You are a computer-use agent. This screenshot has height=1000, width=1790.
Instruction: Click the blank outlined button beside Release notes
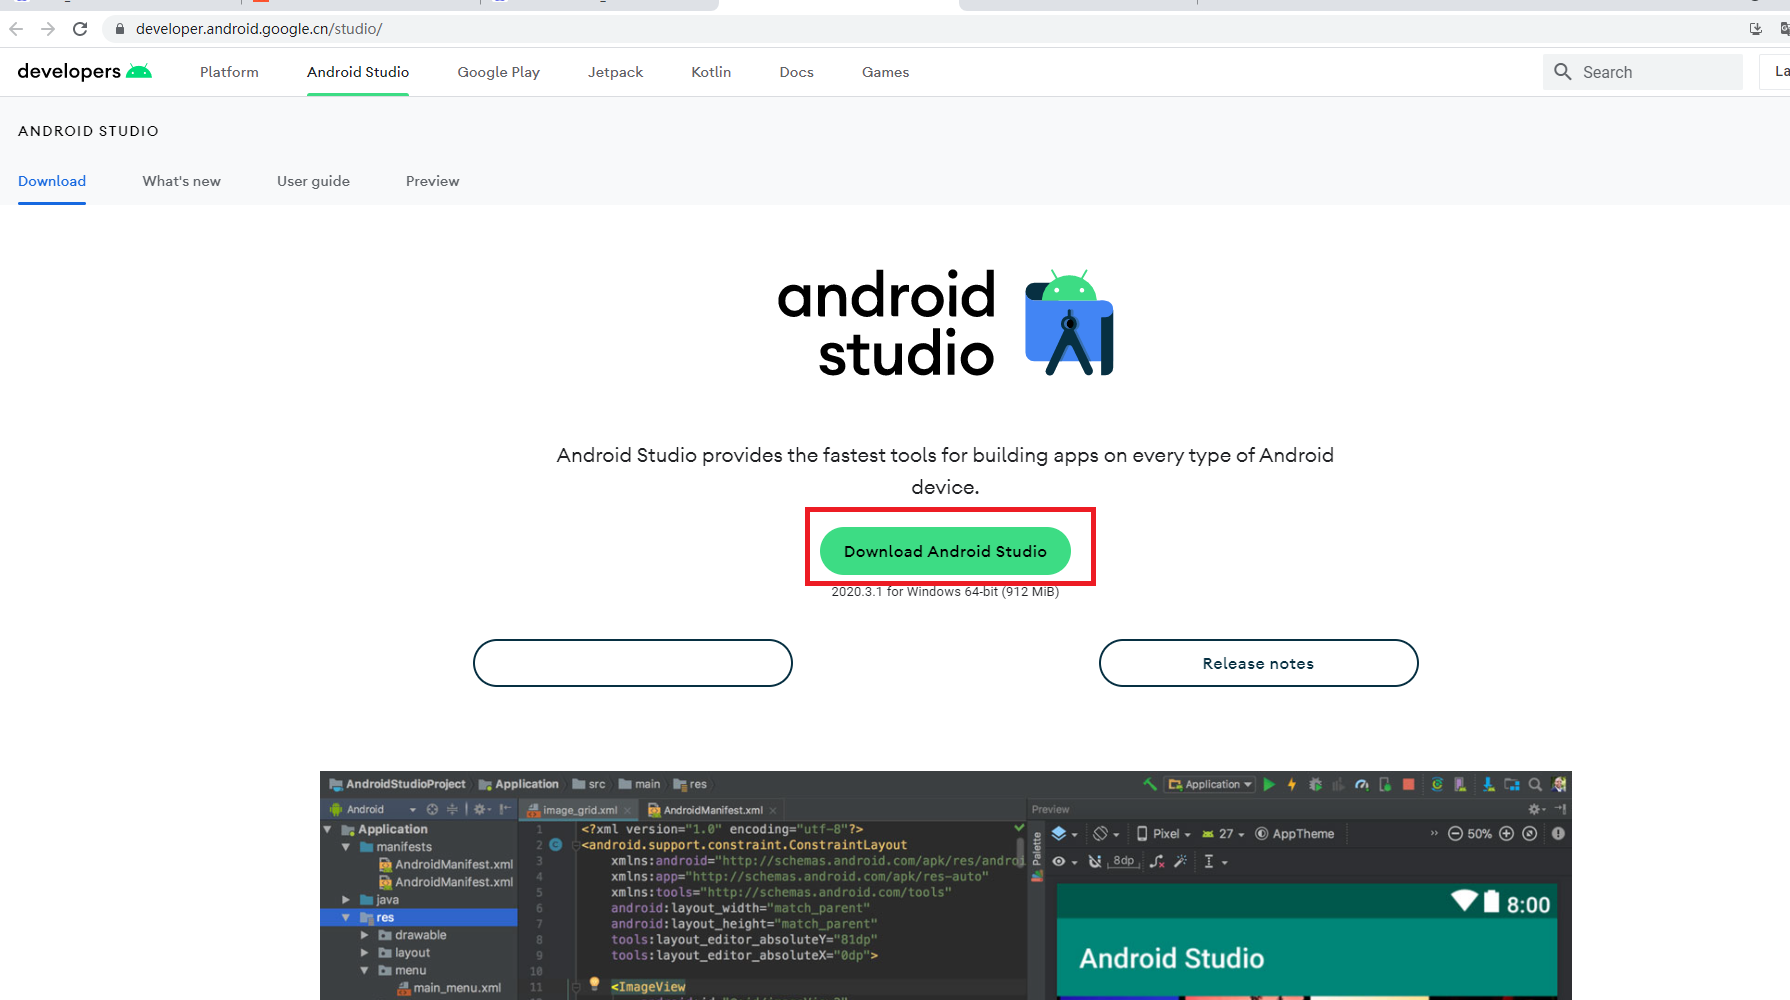pyautogui.click(x=633, y=663)
